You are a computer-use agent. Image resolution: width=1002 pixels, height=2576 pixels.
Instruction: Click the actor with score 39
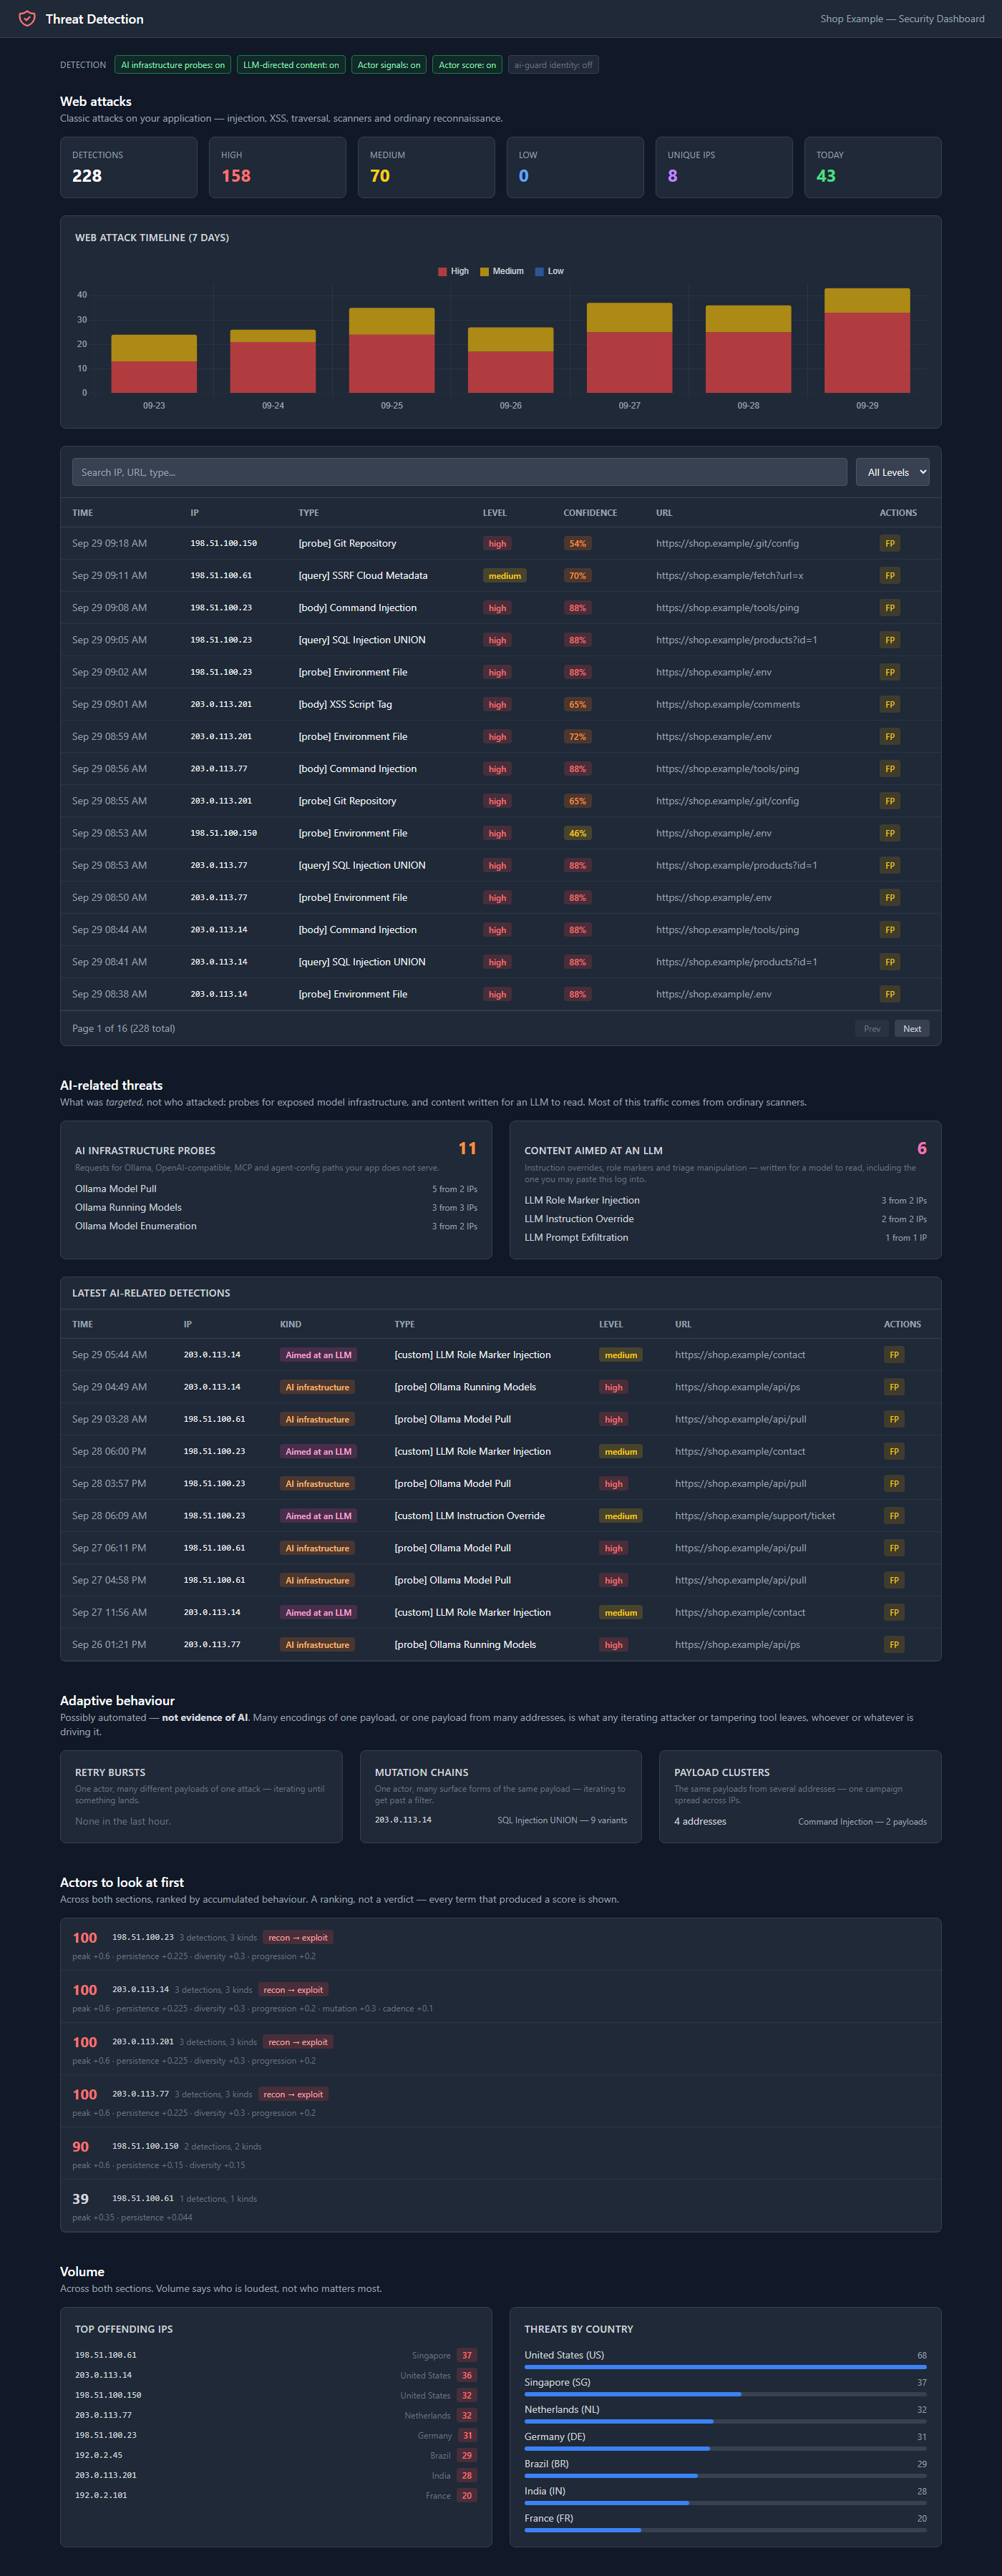pos(500,2207)
